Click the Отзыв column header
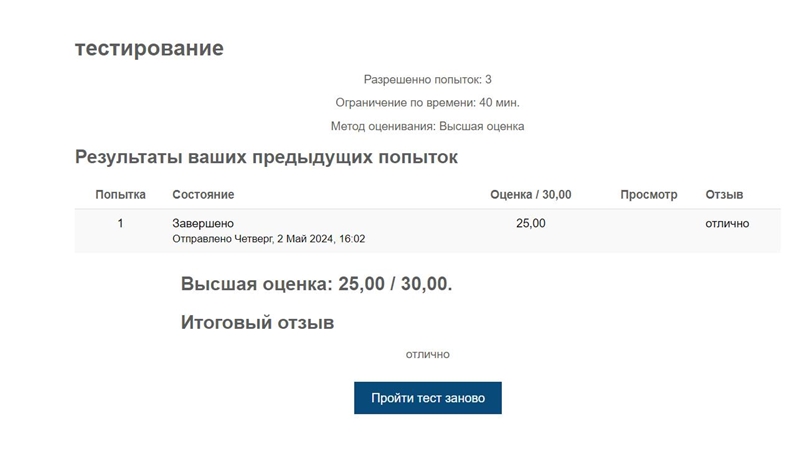This screenshot has width=800, height=454. point(724,194)
